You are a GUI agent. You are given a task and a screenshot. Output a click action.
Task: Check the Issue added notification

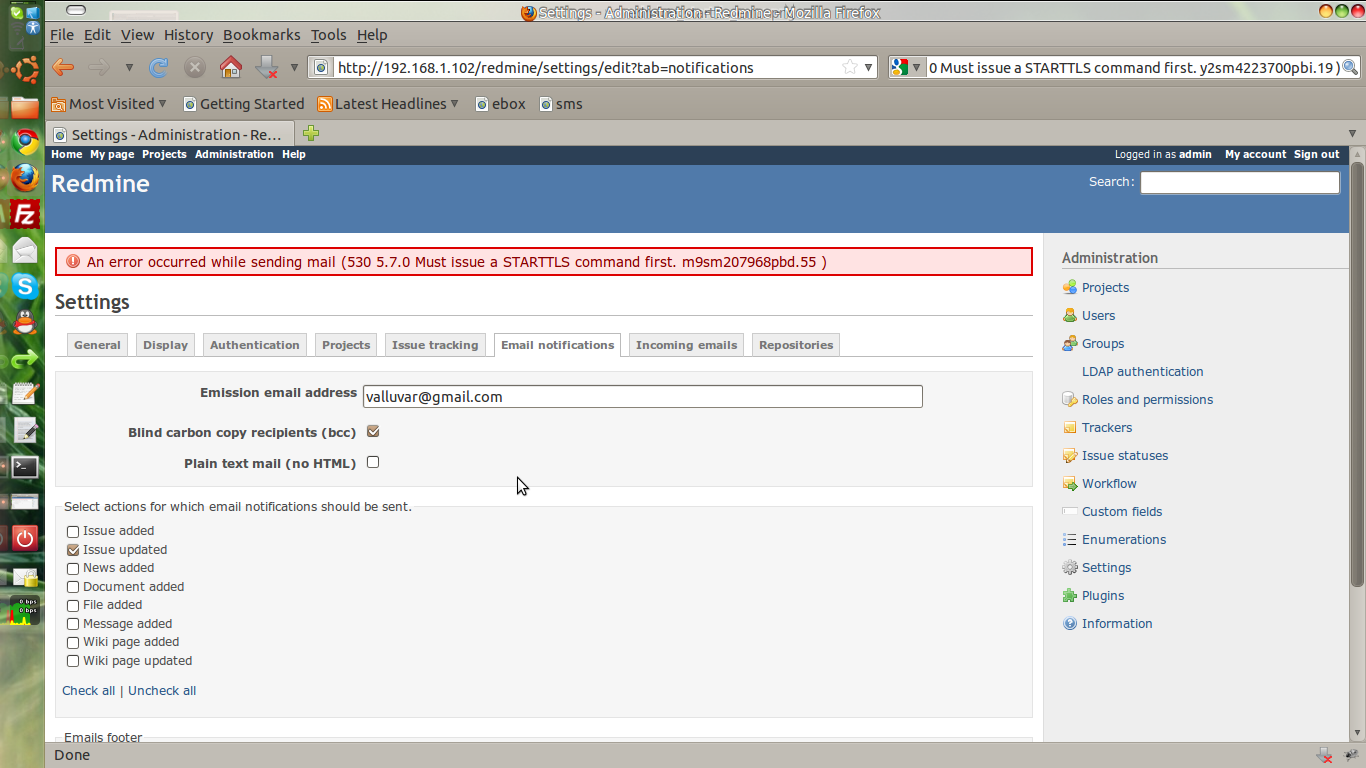point(73,532)
